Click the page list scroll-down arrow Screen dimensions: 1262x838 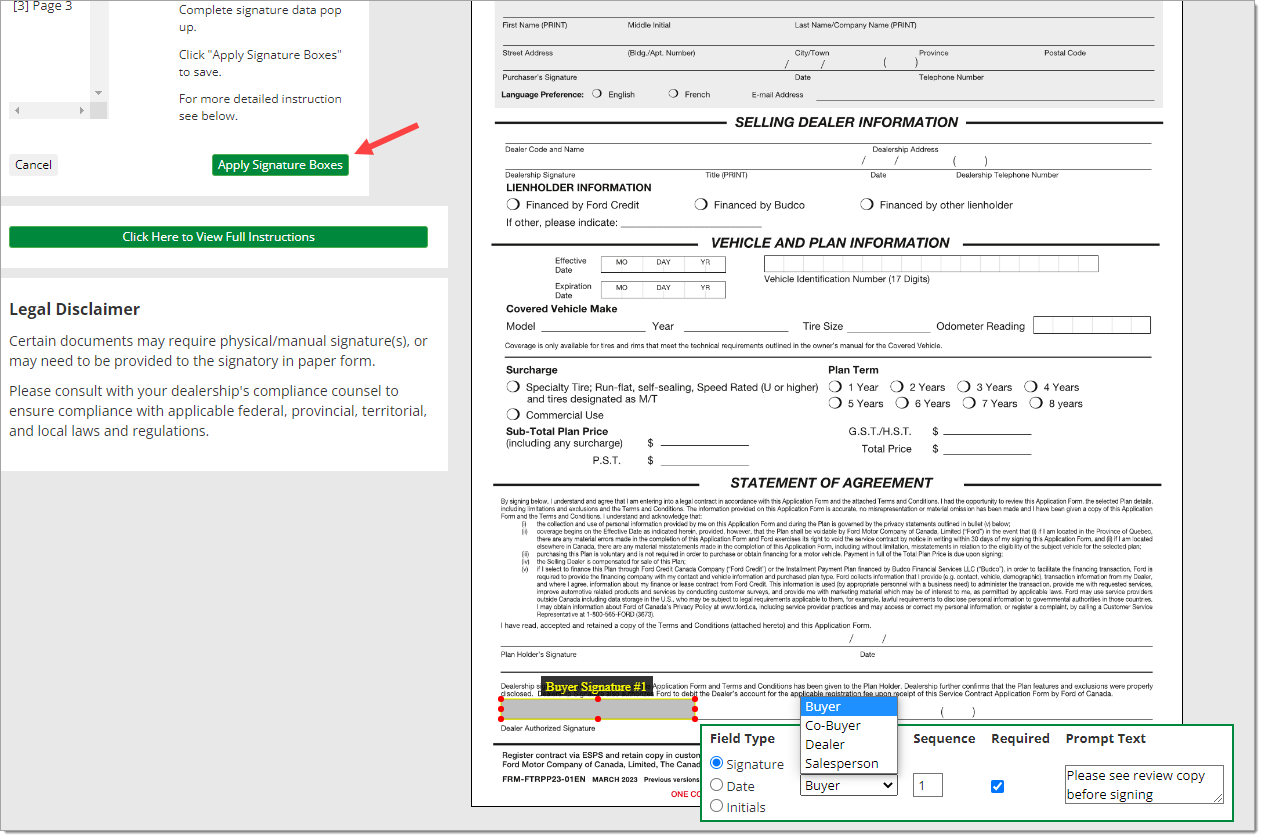(x=98, y=93)
